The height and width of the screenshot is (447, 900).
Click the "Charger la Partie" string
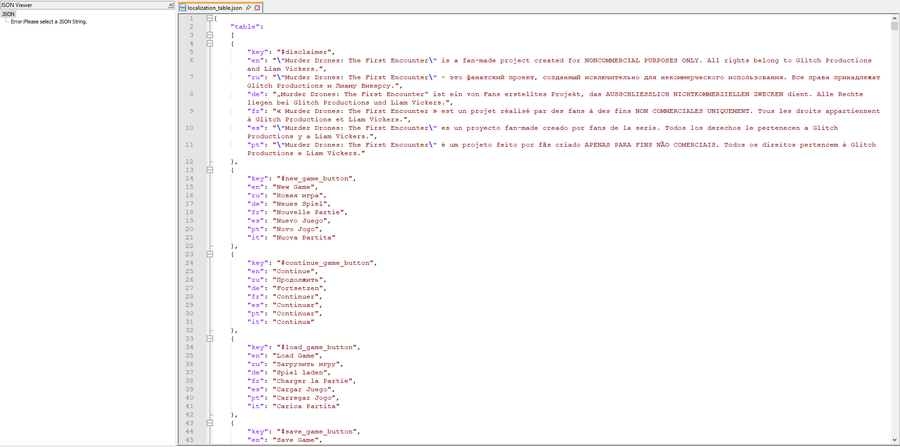(314, 381)
